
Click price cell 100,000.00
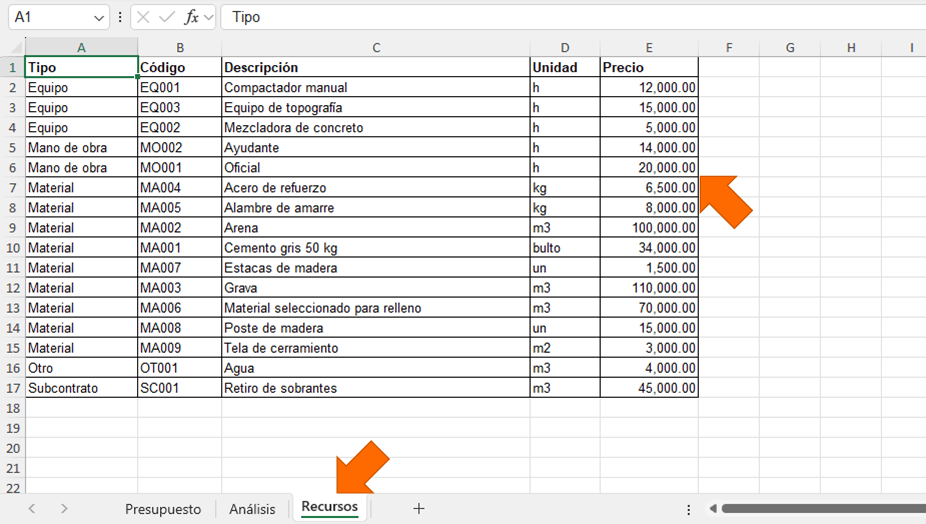(x=649, y=228)
